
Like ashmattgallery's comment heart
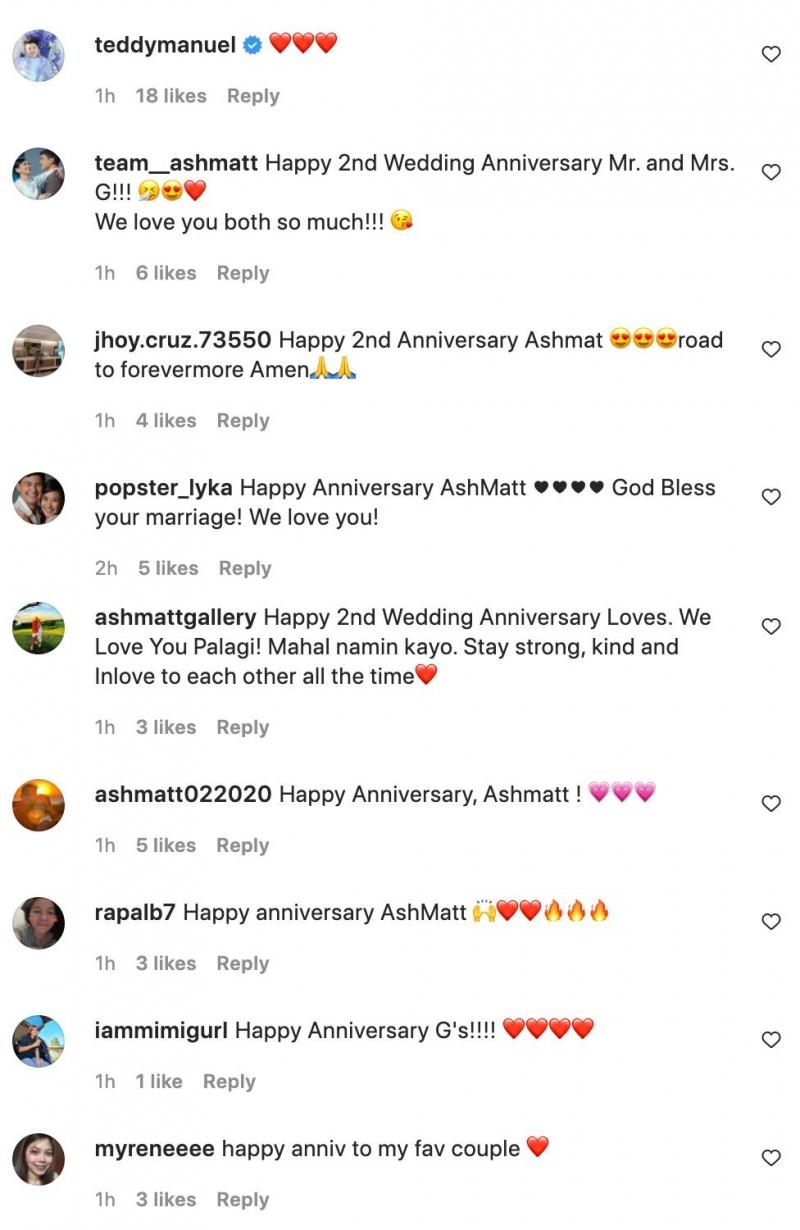click(x=771, y=626)
